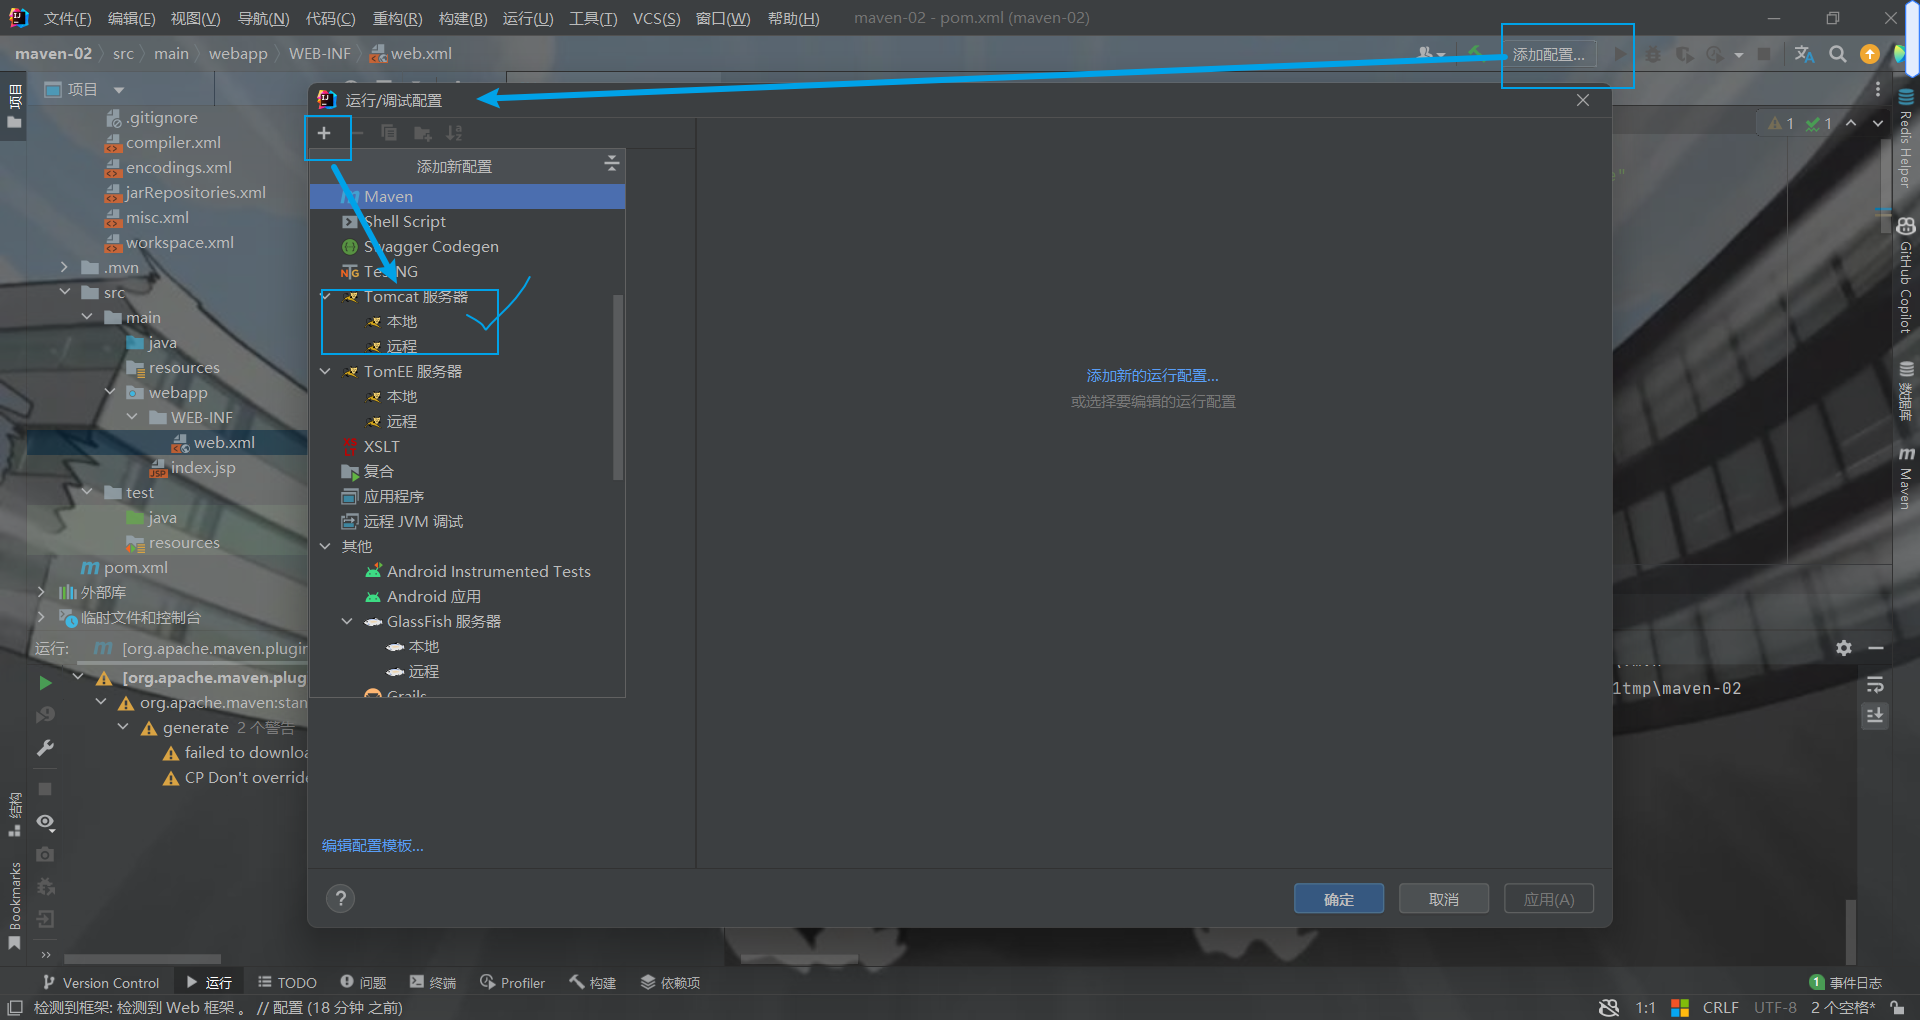Screen dimensions: 1920x1020
Task: Hide the Run panel with minus icon
Action: point(1876,648)
